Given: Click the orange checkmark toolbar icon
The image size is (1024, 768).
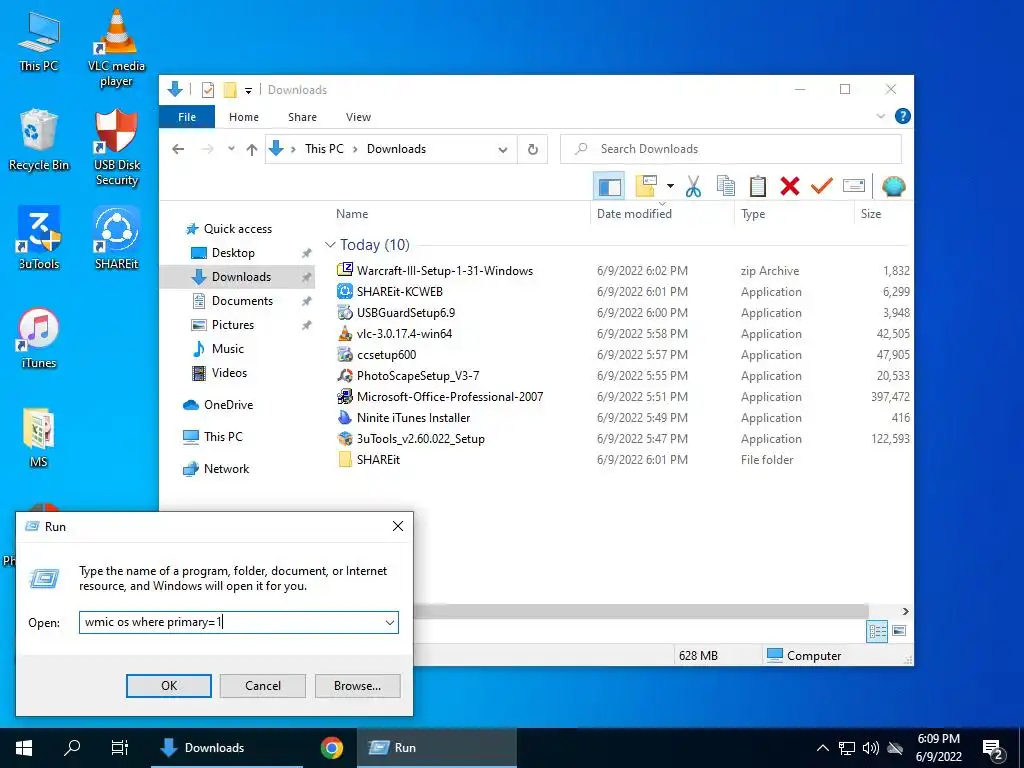Looking at the screenshot, I should [x=822, y=187].
